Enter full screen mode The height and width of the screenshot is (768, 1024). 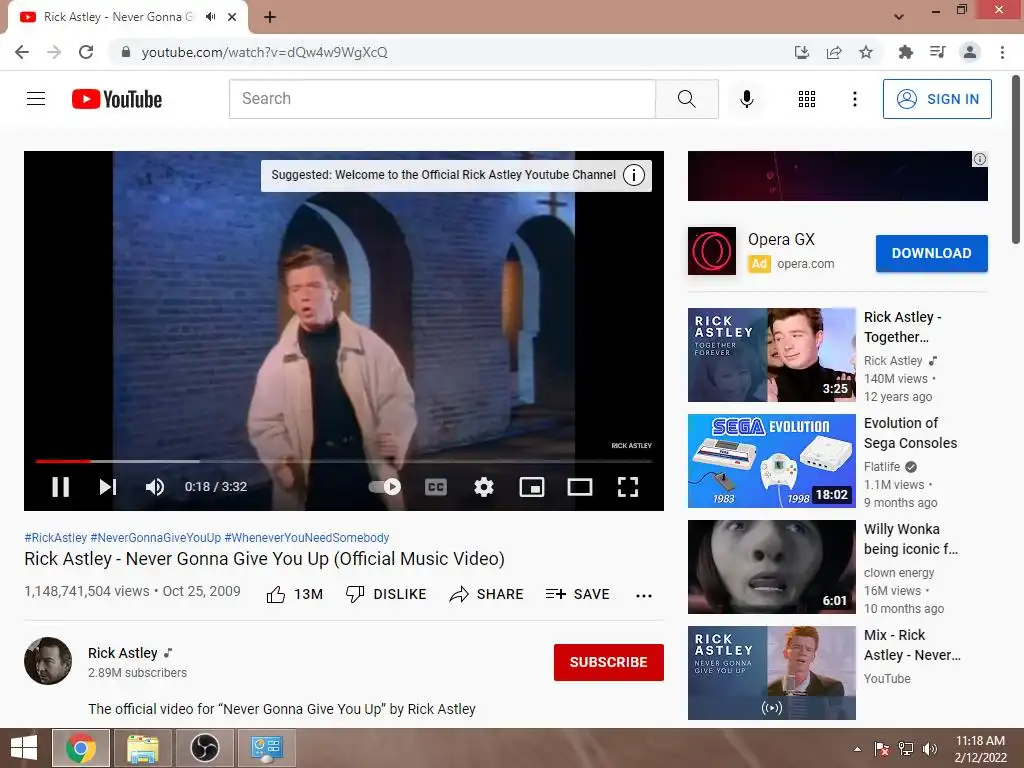point(628,487)
